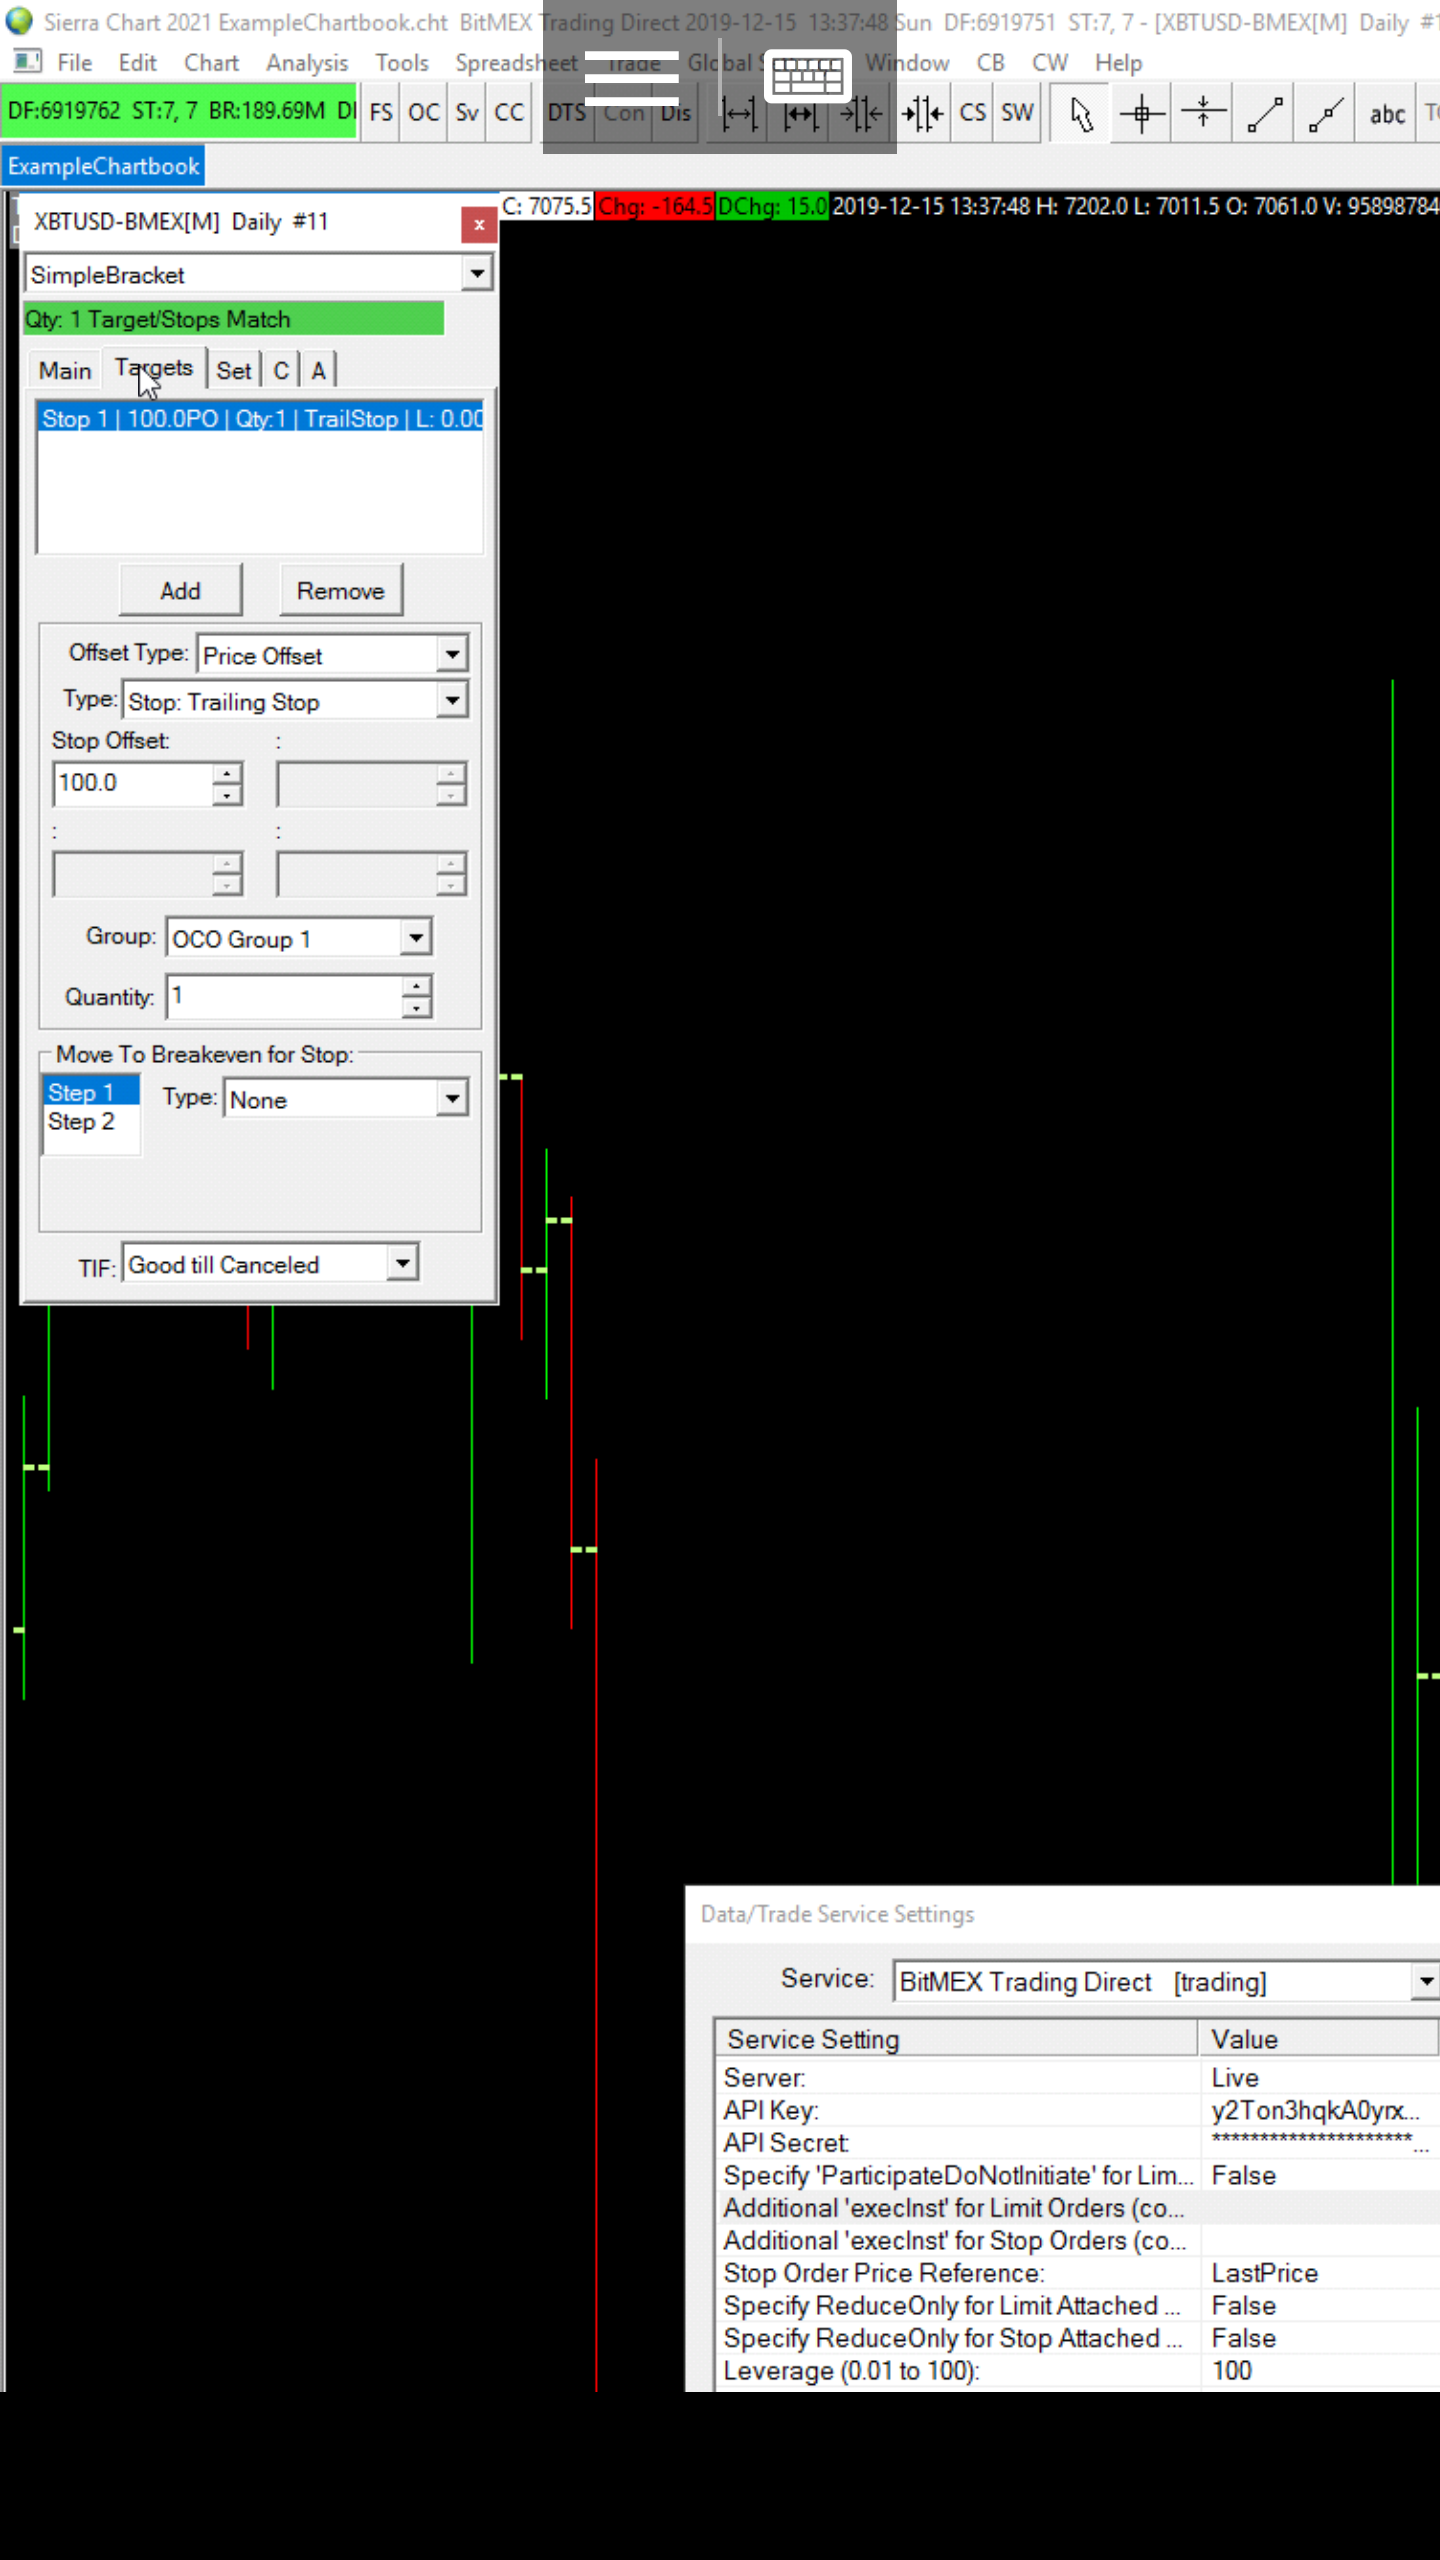Open the SimpleBracket configuration dropdown
The height and width of the screenshot is (2560, 1440).
477,273
